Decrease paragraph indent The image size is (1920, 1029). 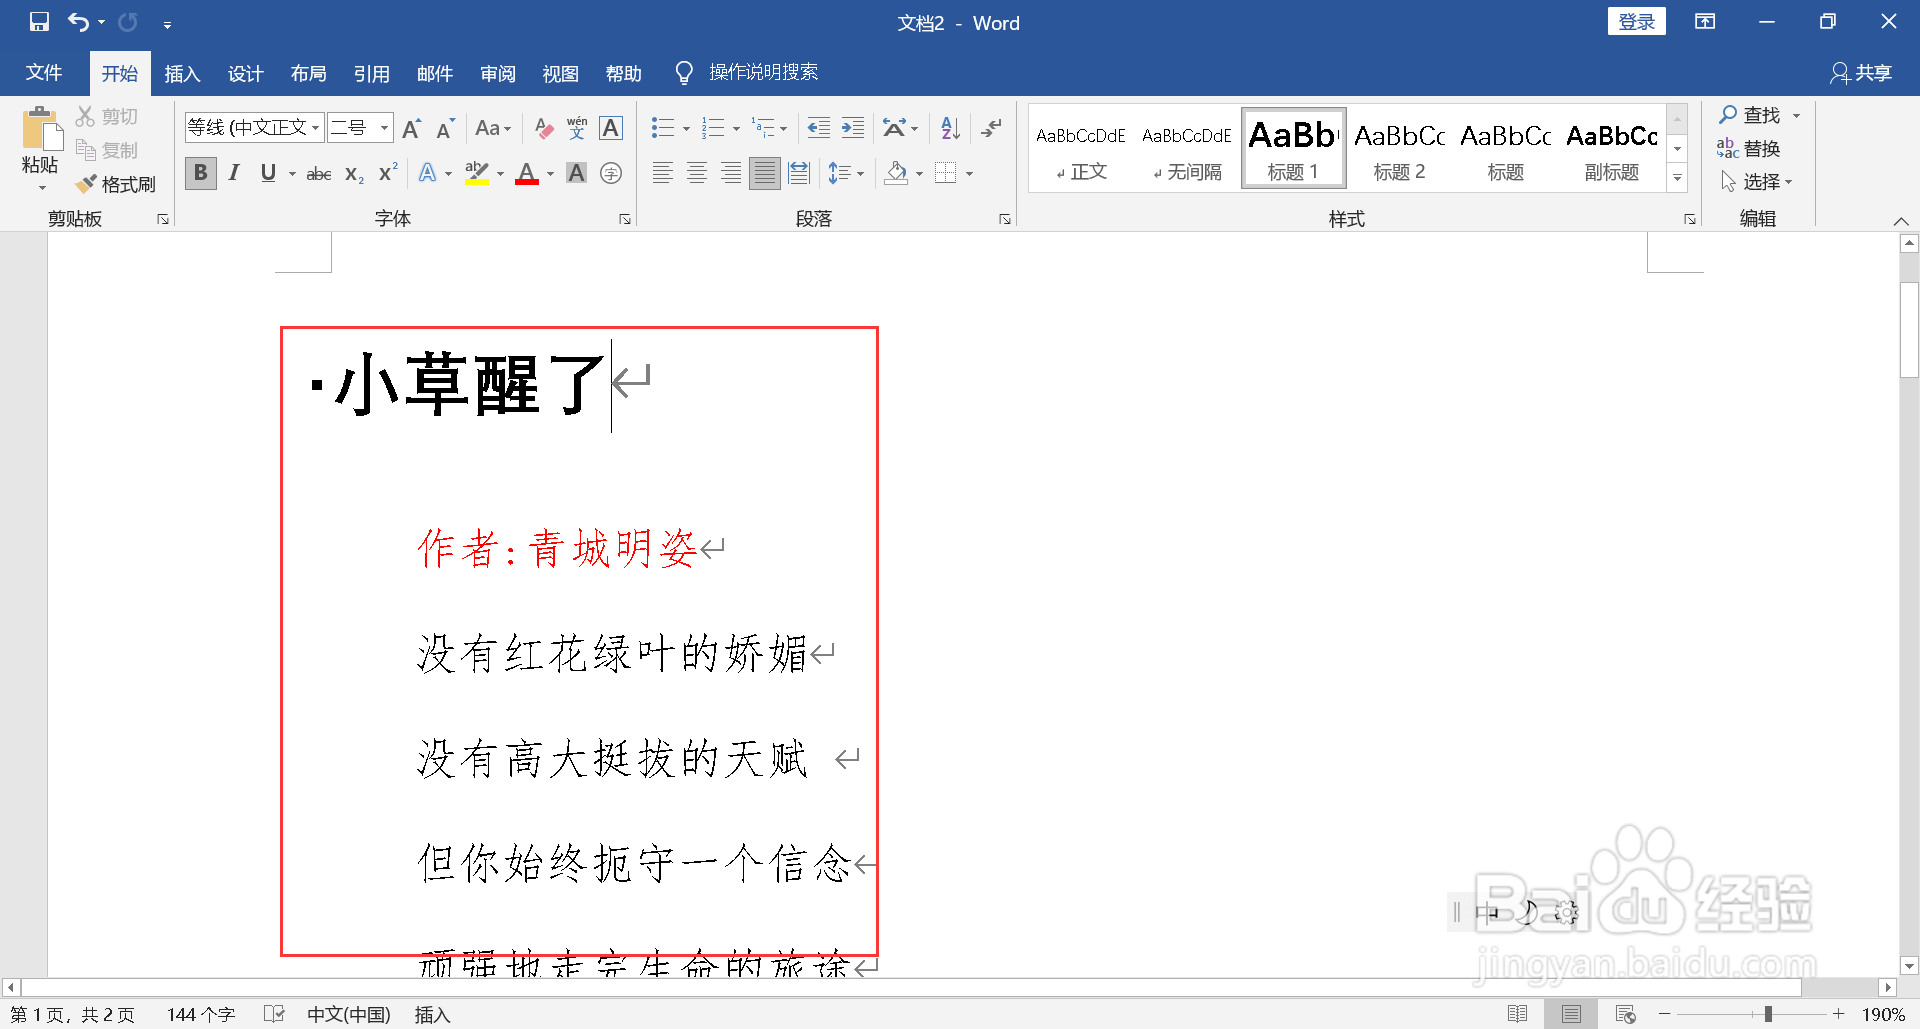[x=818, y=128]
